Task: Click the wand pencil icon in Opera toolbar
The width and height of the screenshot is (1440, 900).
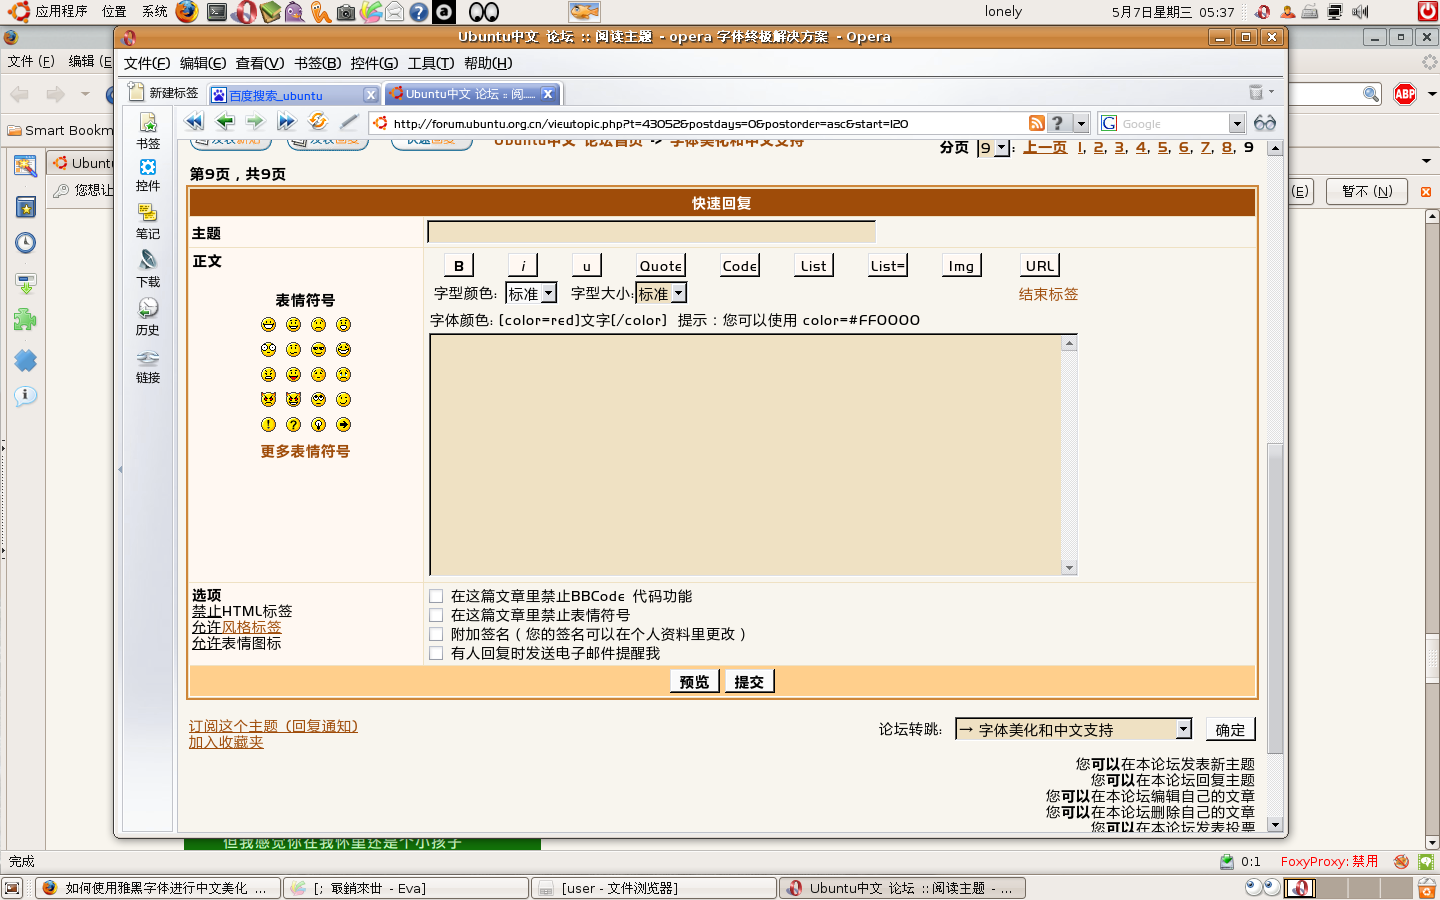Action: tap(349, 122)
